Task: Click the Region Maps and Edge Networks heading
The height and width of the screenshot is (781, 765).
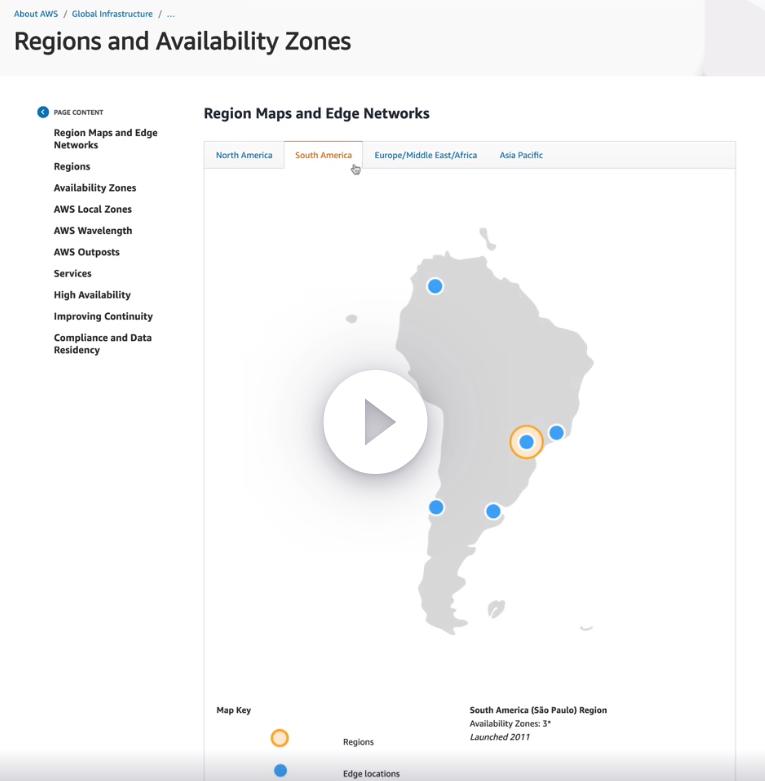Action: [x=316, y=114]
